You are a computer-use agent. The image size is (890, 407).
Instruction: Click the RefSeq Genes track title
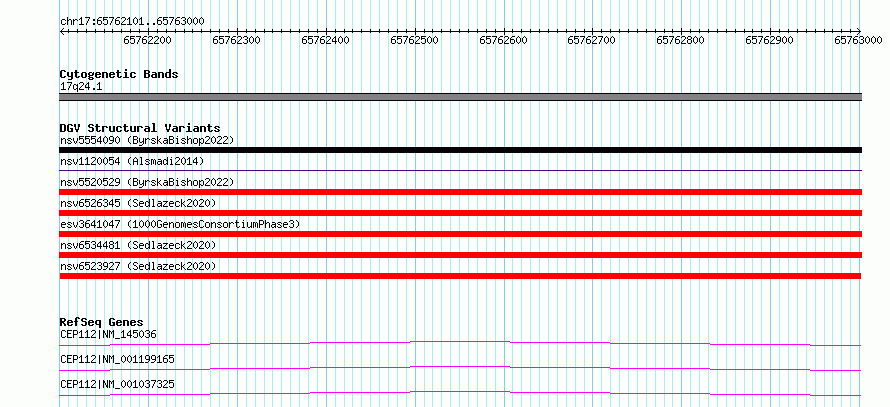tap(102, 322)
